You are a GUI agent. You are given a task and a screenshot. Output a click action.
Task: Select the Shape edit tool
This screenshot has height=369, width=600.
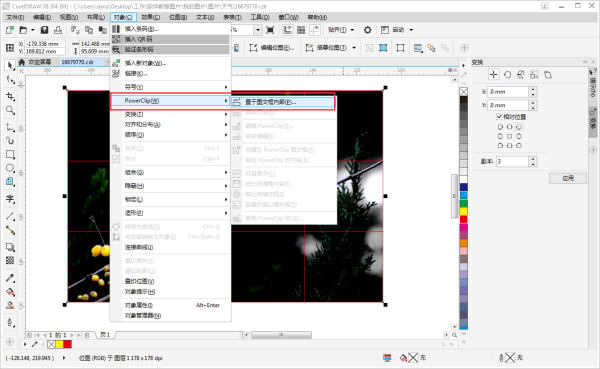10,80
